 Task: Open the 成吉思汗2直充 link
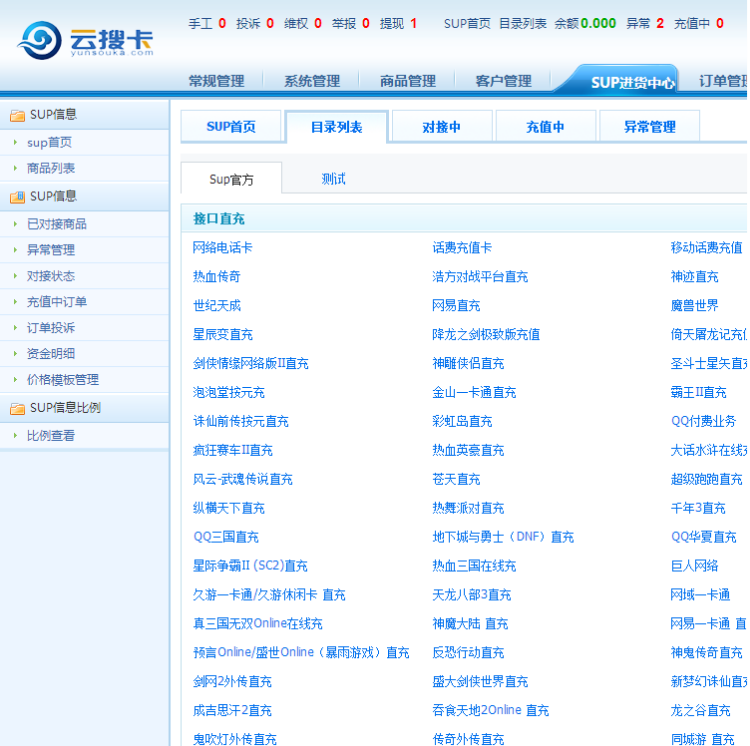(x=232, y=711)
